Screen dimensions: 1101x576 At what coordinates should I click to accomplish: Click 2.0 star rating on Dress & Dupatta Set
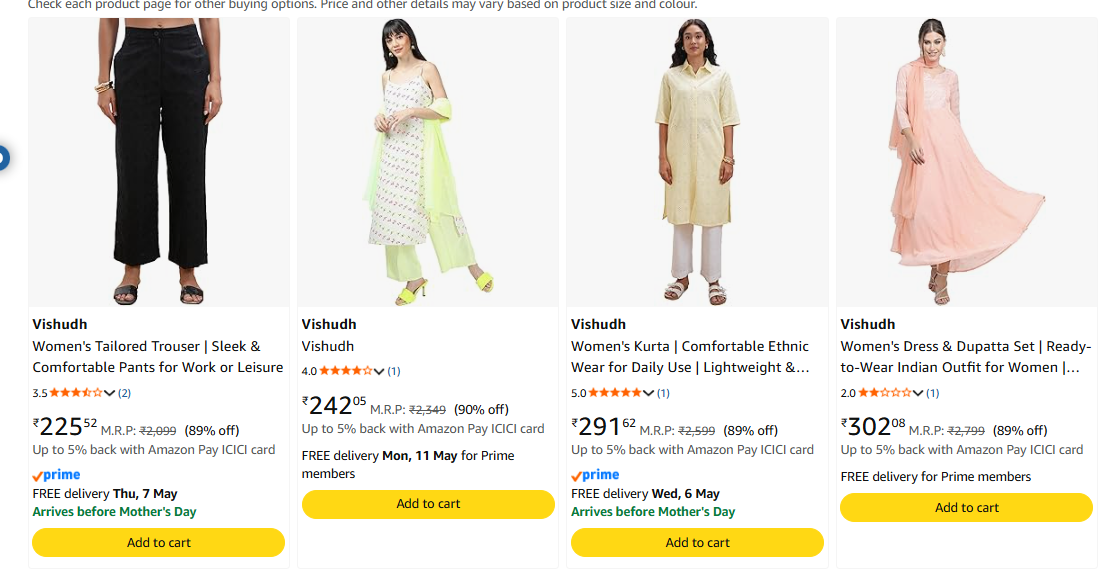[x=884, y=393]
